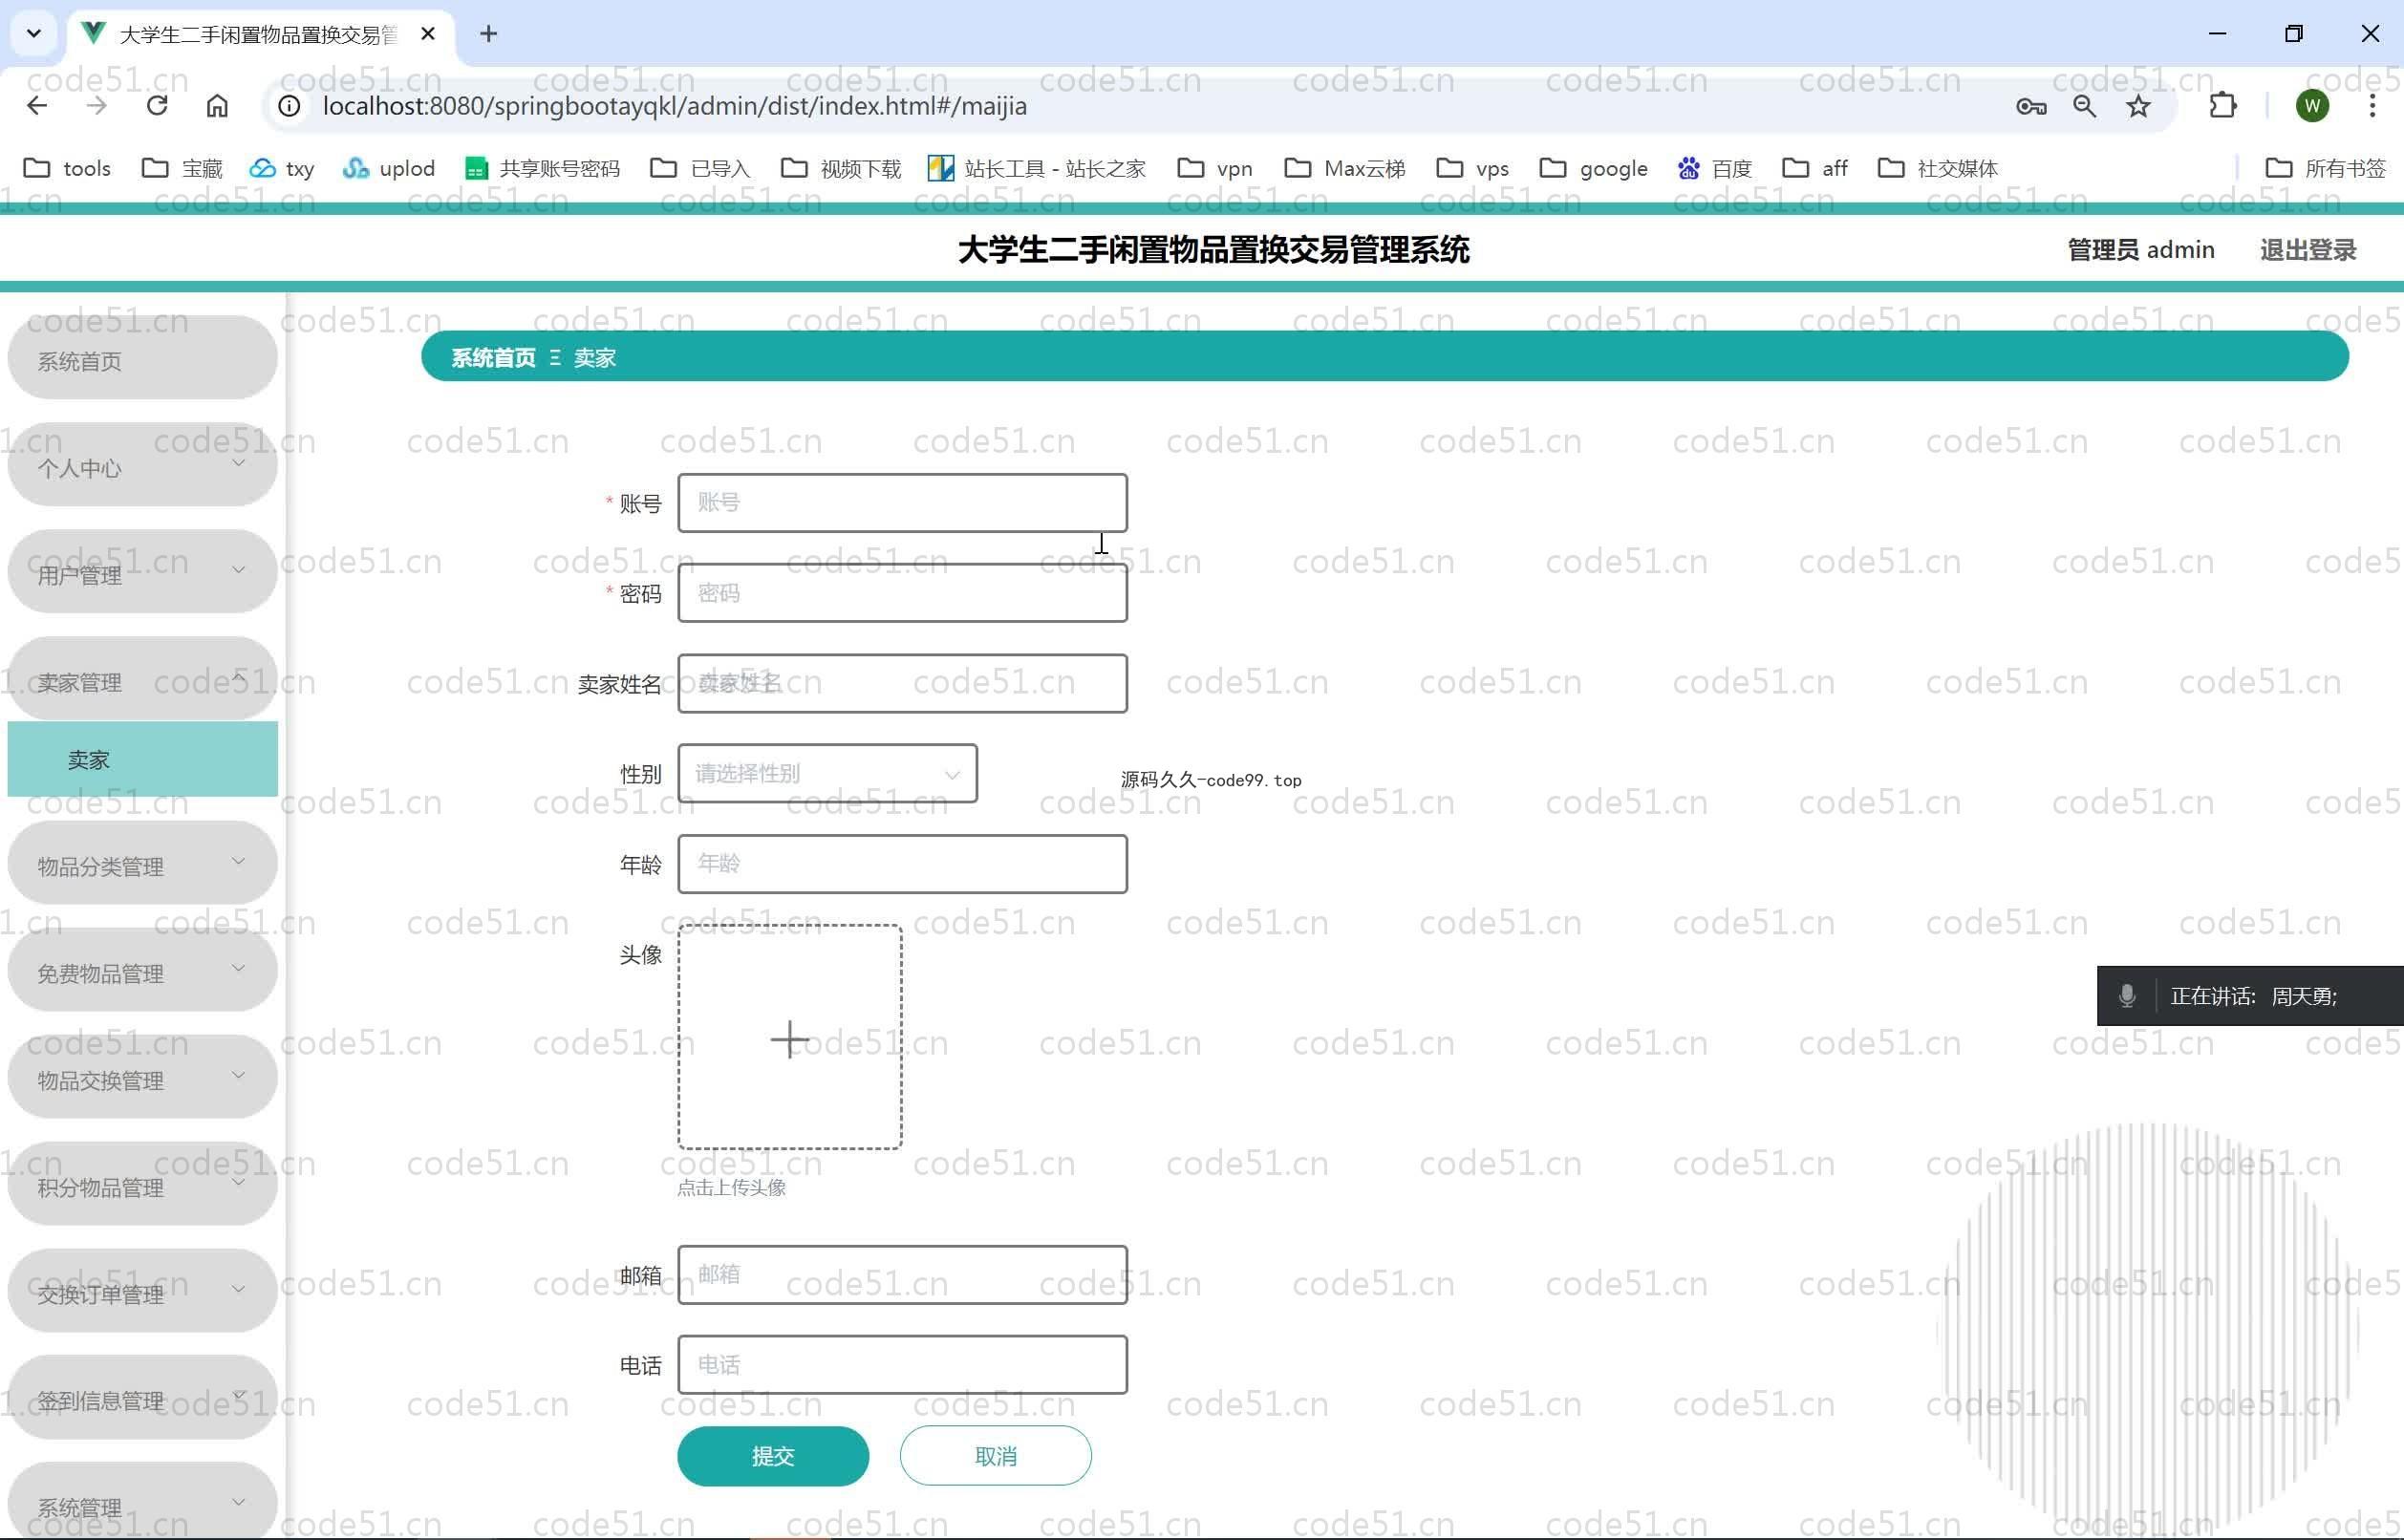Open the tools bookmark folder

(x=67, y=168)
